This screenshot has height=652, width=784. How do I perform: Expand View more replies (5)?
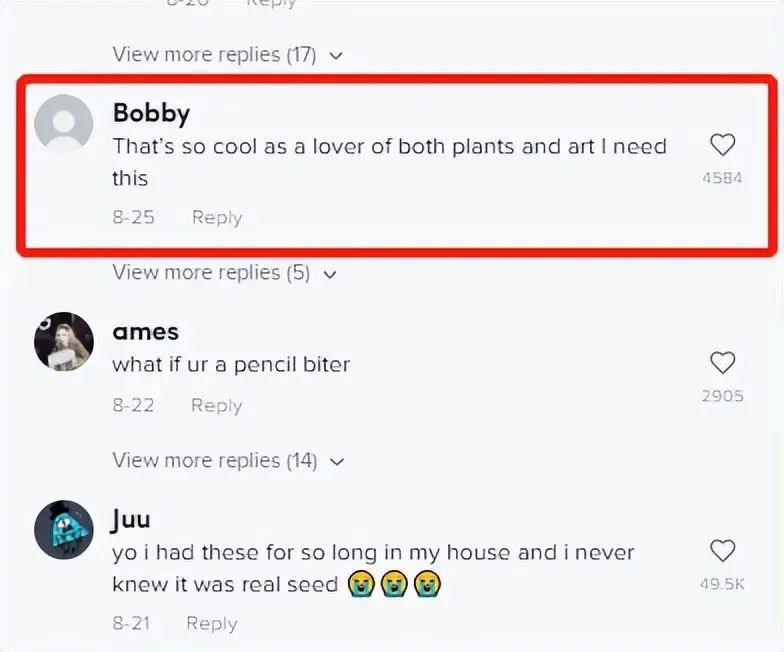tap(224, 272)
